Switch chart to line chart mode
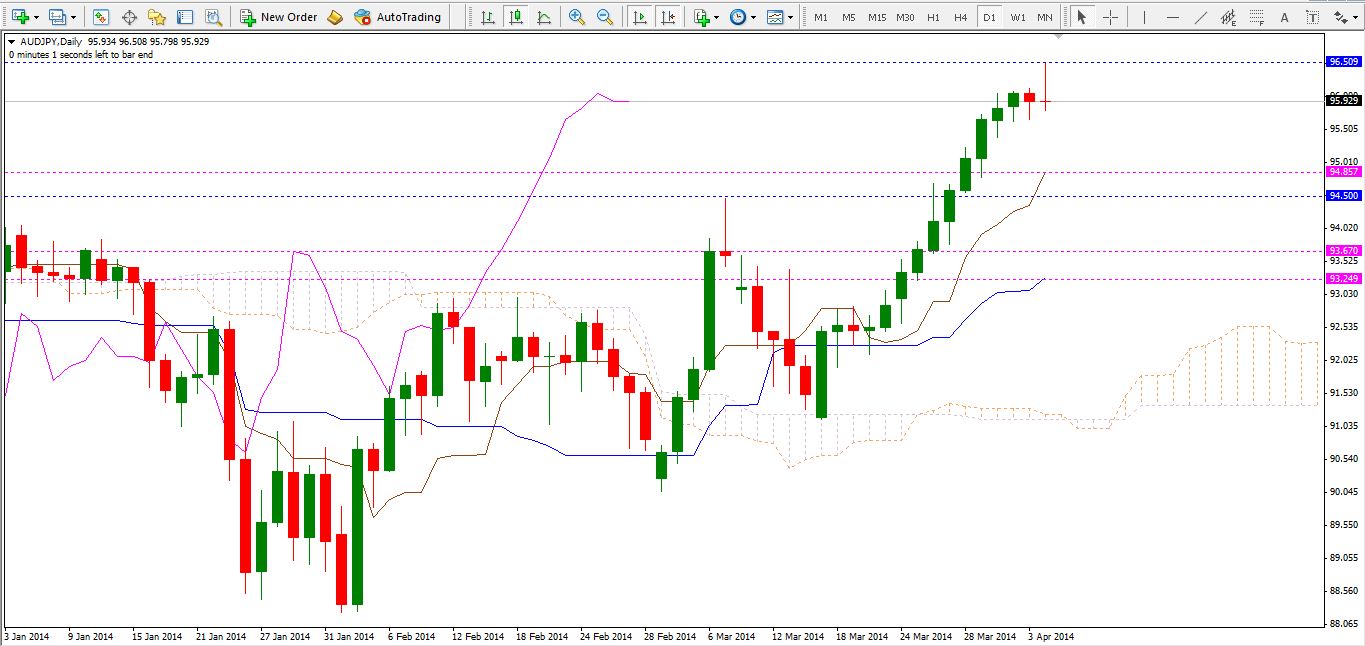This screenshot has width=1365, height=646. (543, 17)
